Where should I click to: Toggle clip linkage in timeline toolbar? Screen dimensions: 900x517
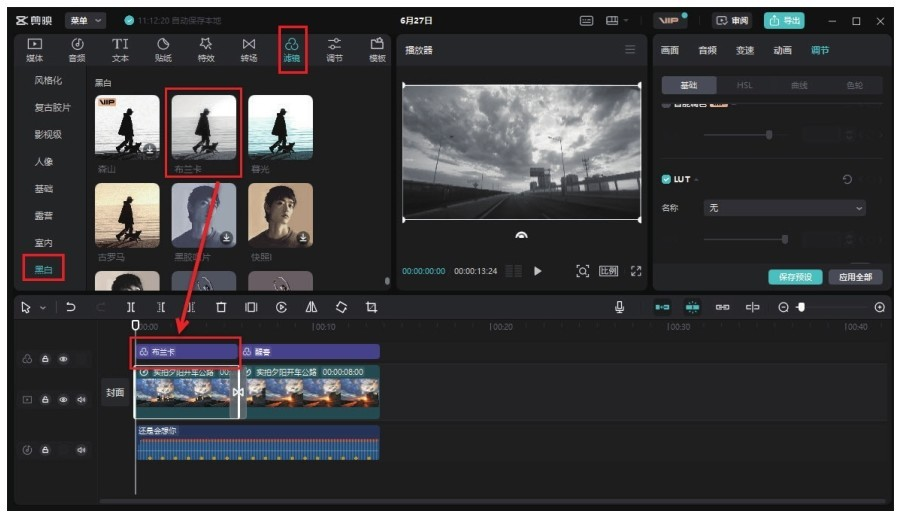pos(722,307)
